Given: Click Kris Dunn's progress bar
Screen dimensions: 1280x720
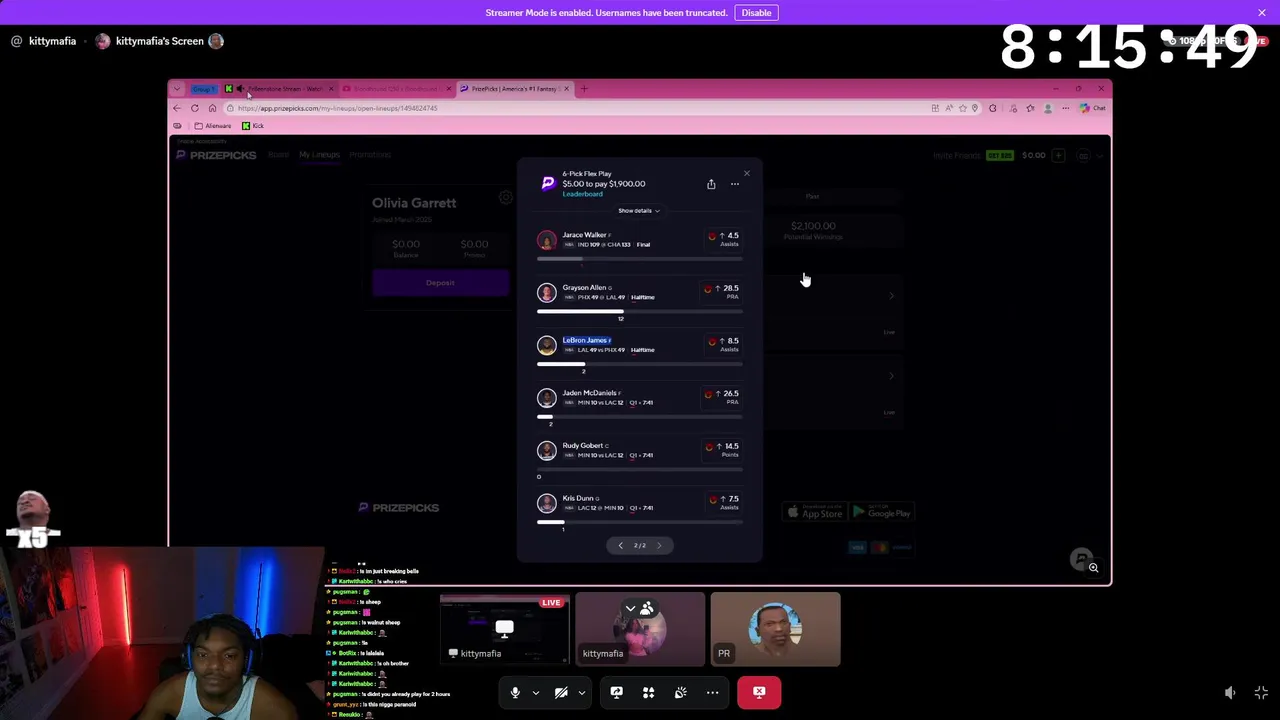Looking at the screenshot, I should coord(639,522).
